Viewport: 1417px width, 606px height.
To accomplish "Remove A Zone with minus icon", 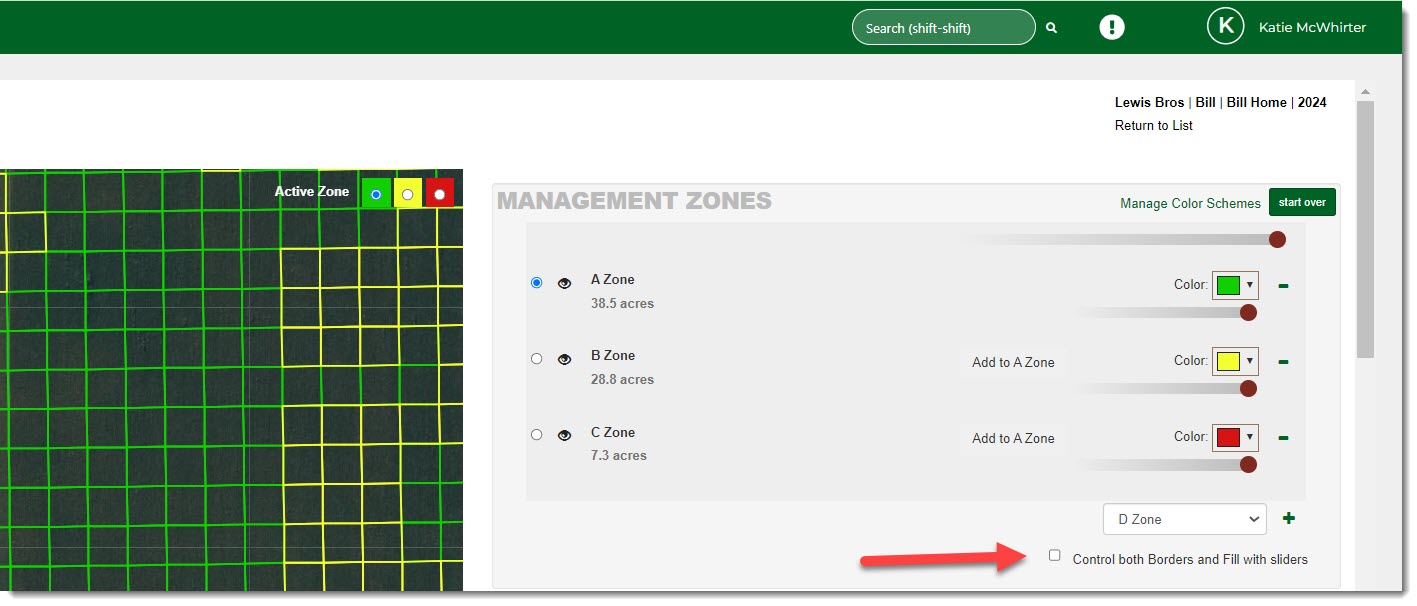I will (1283, 286).
